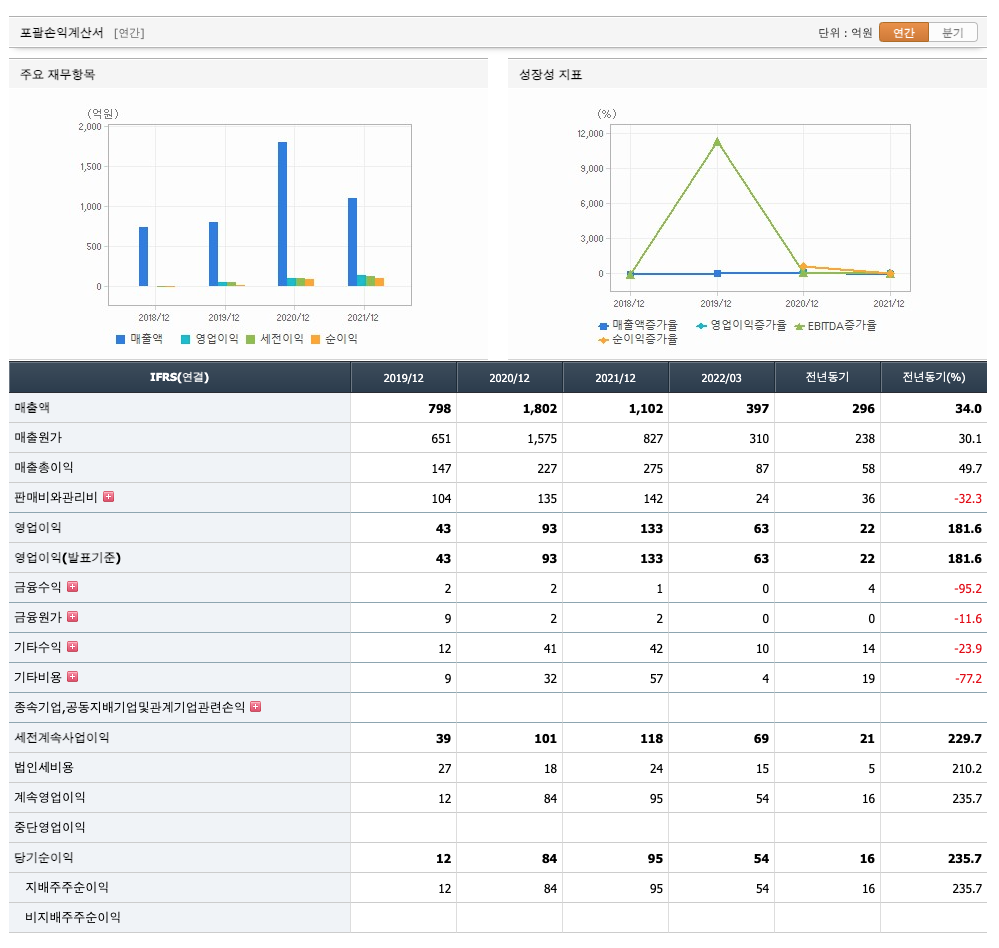Viewport: 999px width, 948px height.
Task: Toggle the 세전이익 legend in bar chart
Action: tap(275, 339)
